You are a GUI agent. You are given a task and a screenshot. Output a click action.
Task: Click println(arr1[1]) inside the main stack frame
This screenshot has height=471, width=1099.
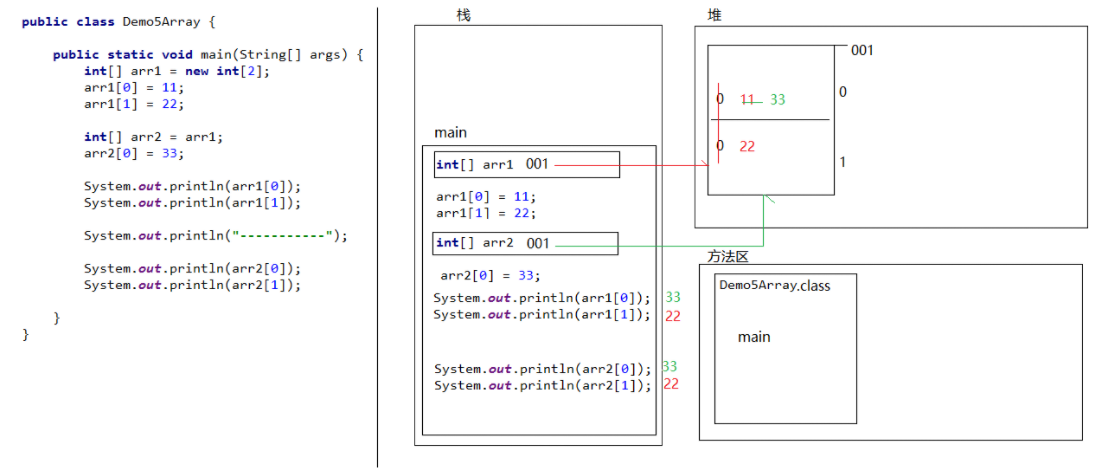click(x=542, y=314)
